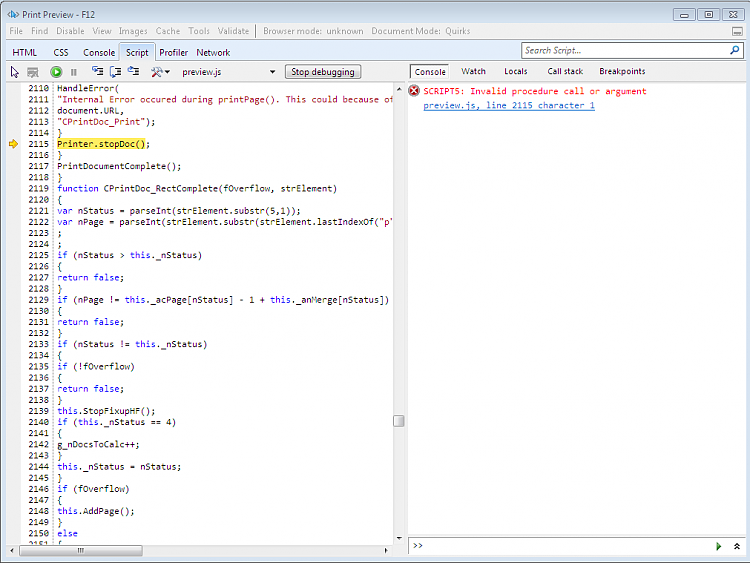Viewport: 750px width, 563px height.
Task: Click the clear browser cache toolbar icon
Action: tap(33, 72)
